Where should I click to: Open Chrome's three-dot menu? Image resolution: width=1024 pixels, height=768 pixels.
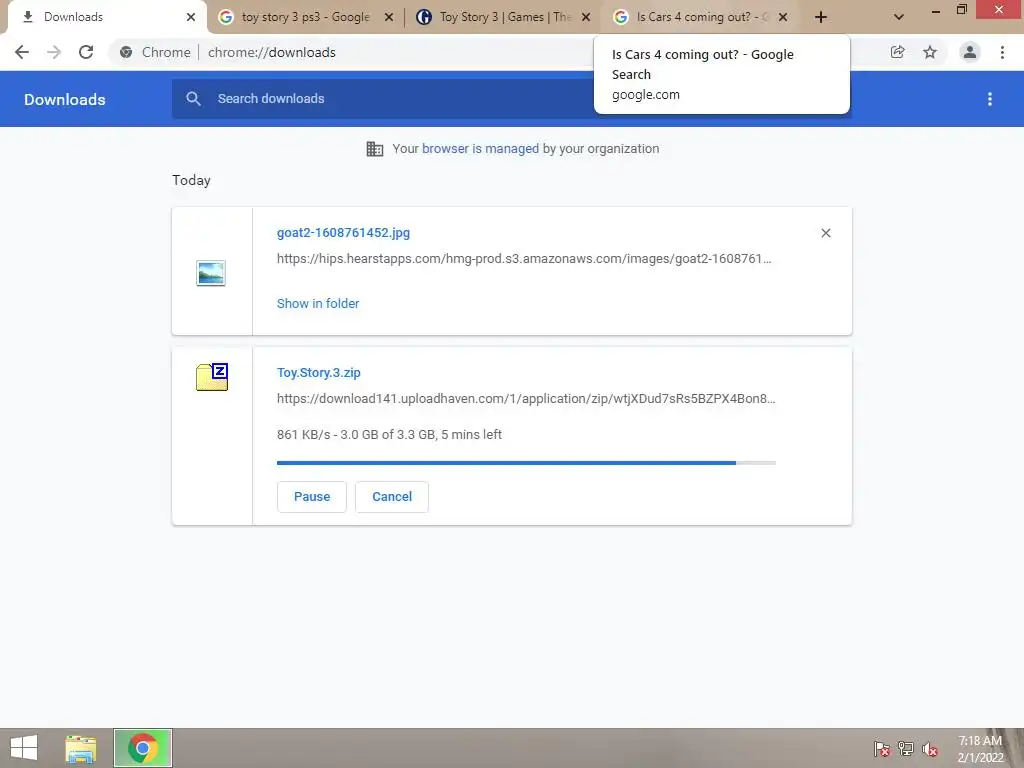[1002, 52]
